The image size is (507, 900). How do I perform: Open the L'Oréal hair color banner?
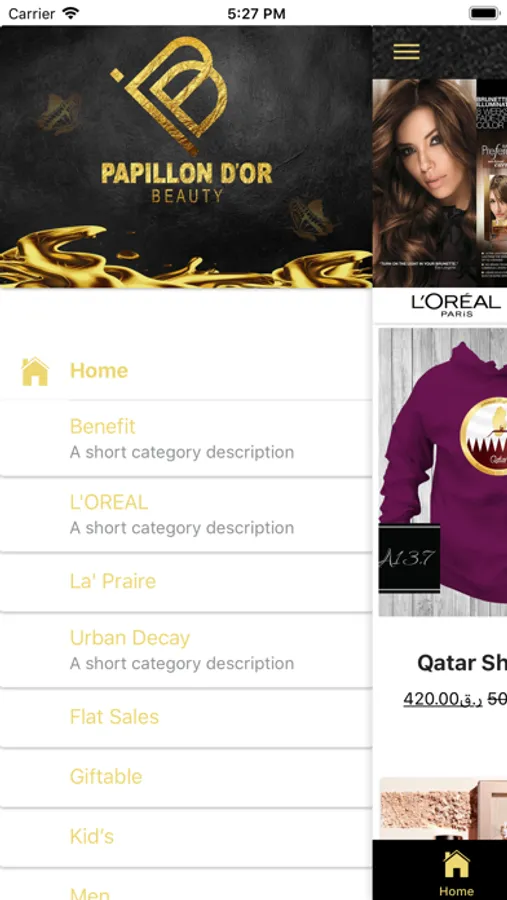440,183
